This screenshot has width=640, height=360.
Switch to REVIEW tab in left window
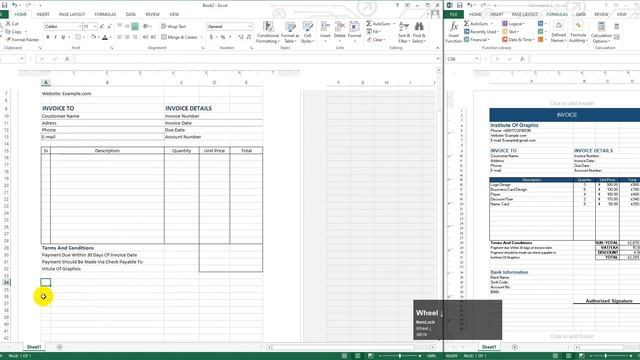pyautogui.click(x=153, y=14)
